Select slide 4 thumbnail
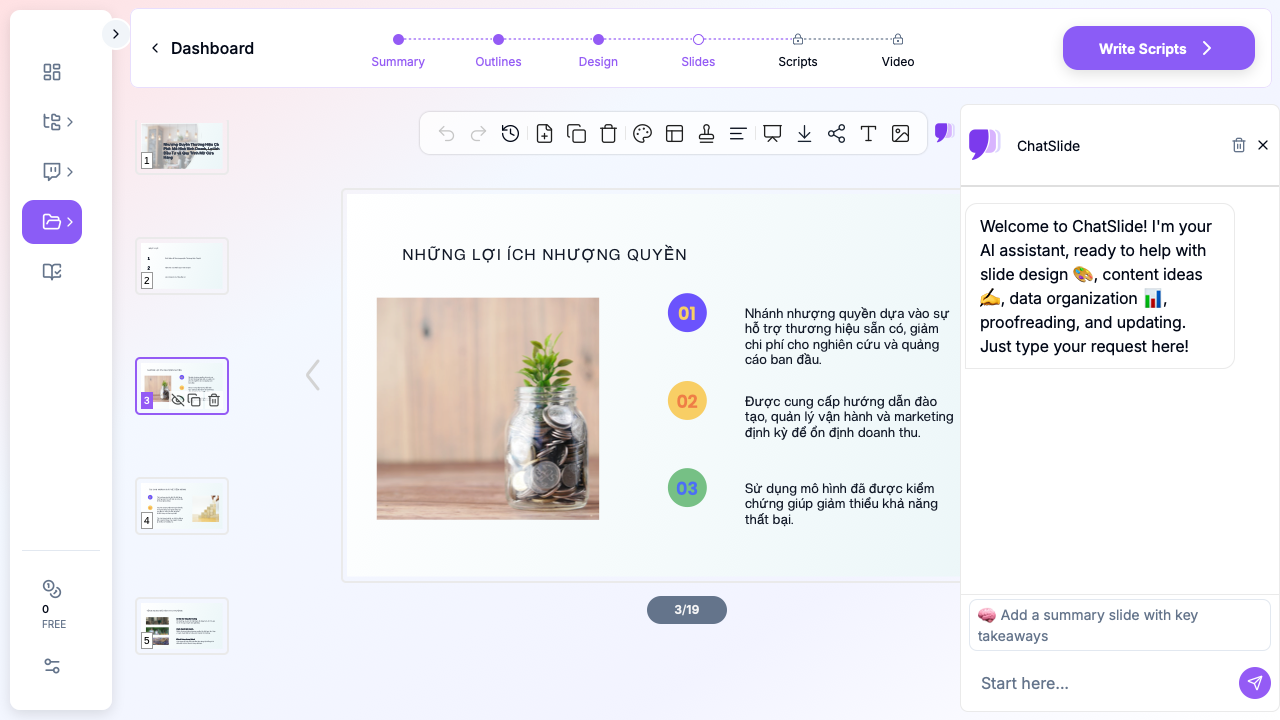Image resolution: width=1280 pixels, height=720 pixels. point(182,505)
